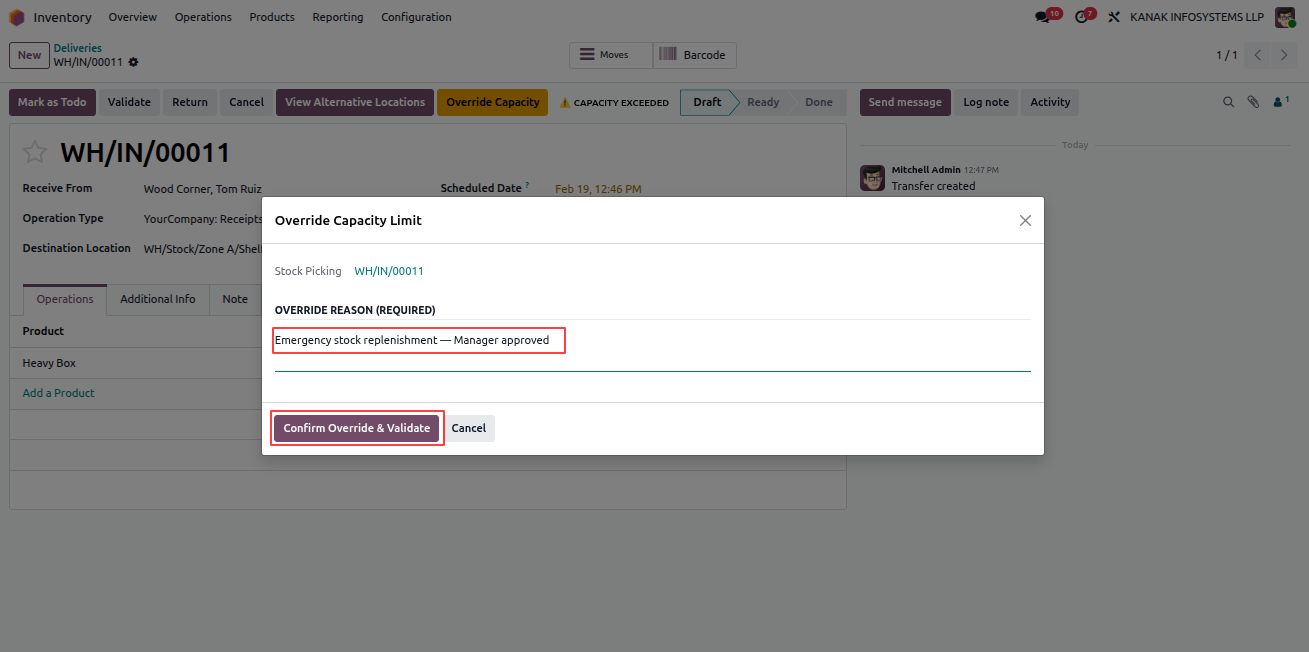The width and height of the screenshot is (1309, 652).
Task: Open the Reporting menu
Action: click(x=338, y=17)
